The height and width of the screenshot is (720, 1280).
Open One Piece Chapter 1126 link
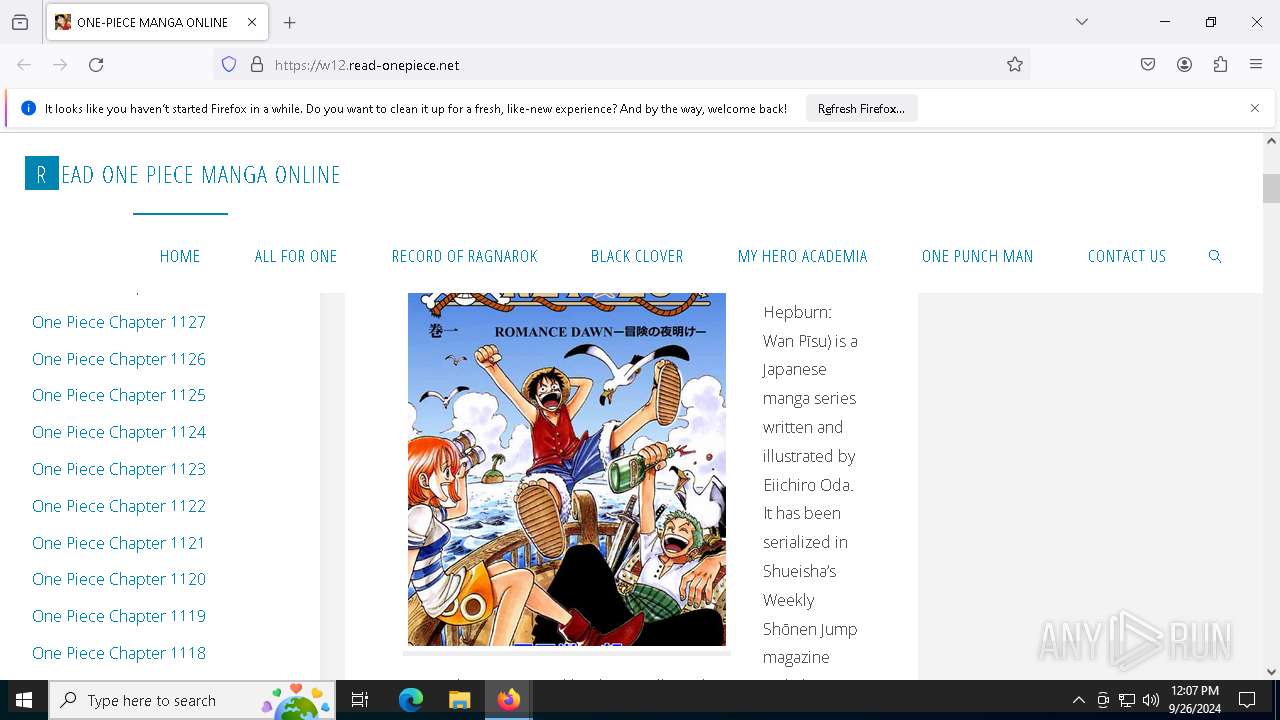click(119, 359)
